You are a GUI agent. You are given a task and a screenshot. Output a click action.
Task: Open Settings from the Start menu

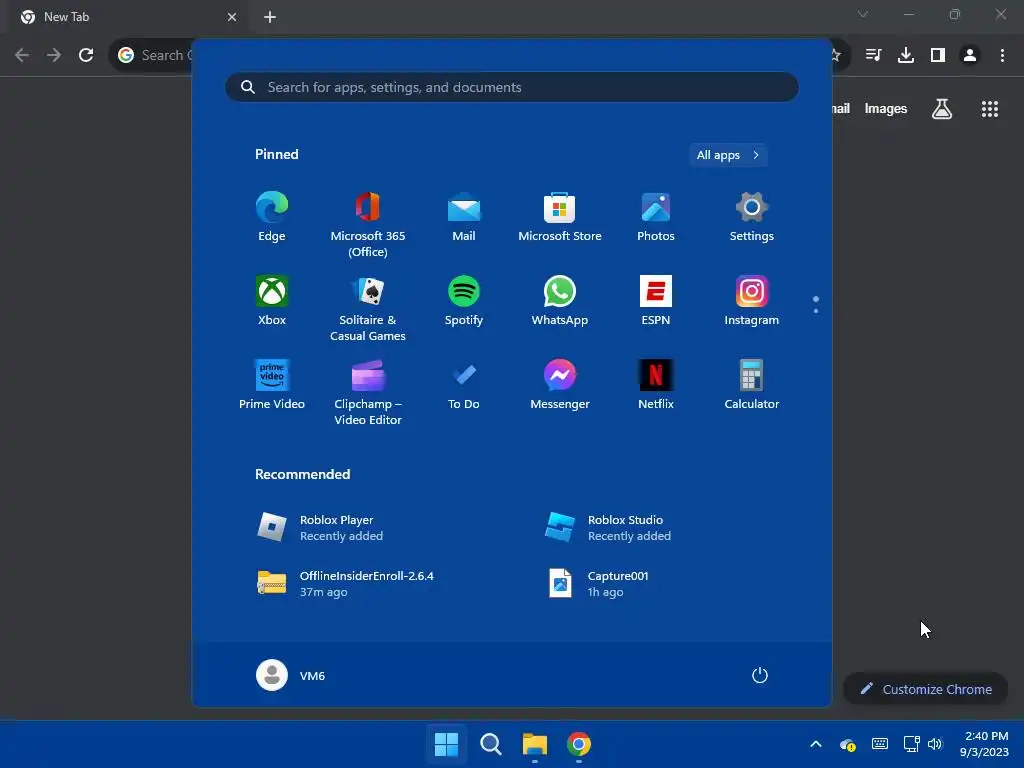click(752, 218)
